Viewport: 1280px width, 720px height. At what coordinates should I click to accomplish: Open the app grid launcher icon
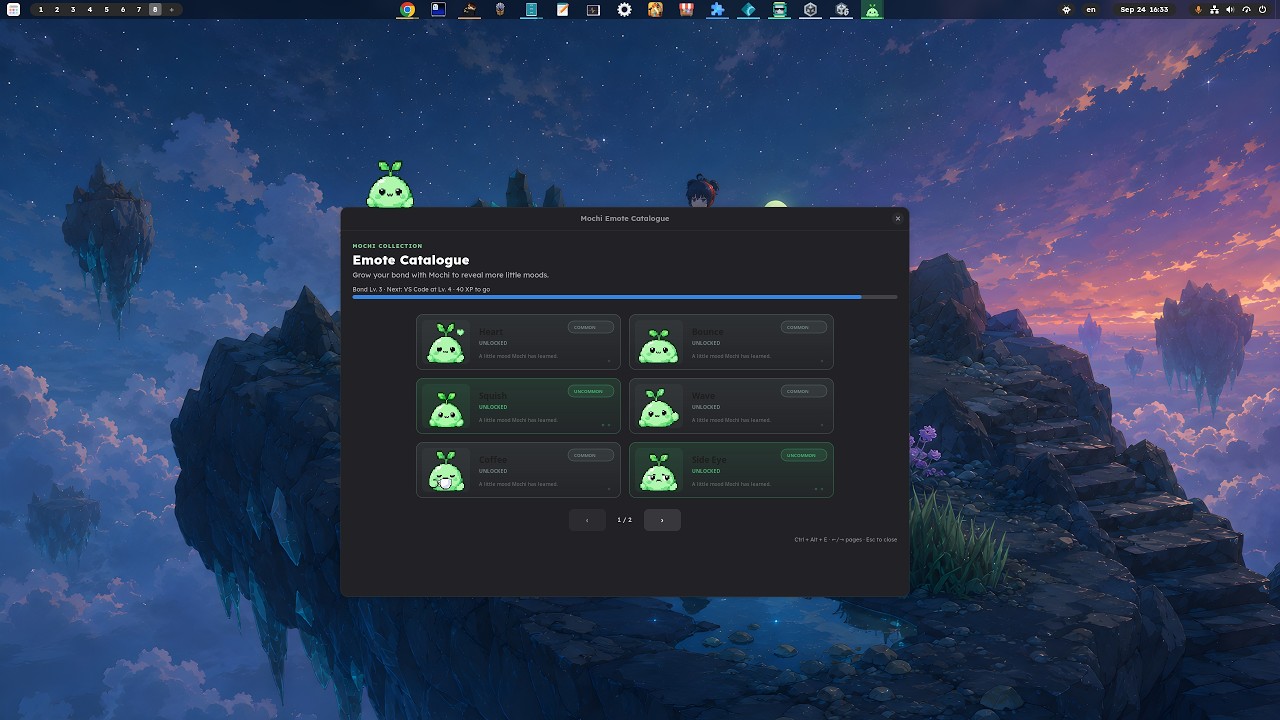[13, 9]
